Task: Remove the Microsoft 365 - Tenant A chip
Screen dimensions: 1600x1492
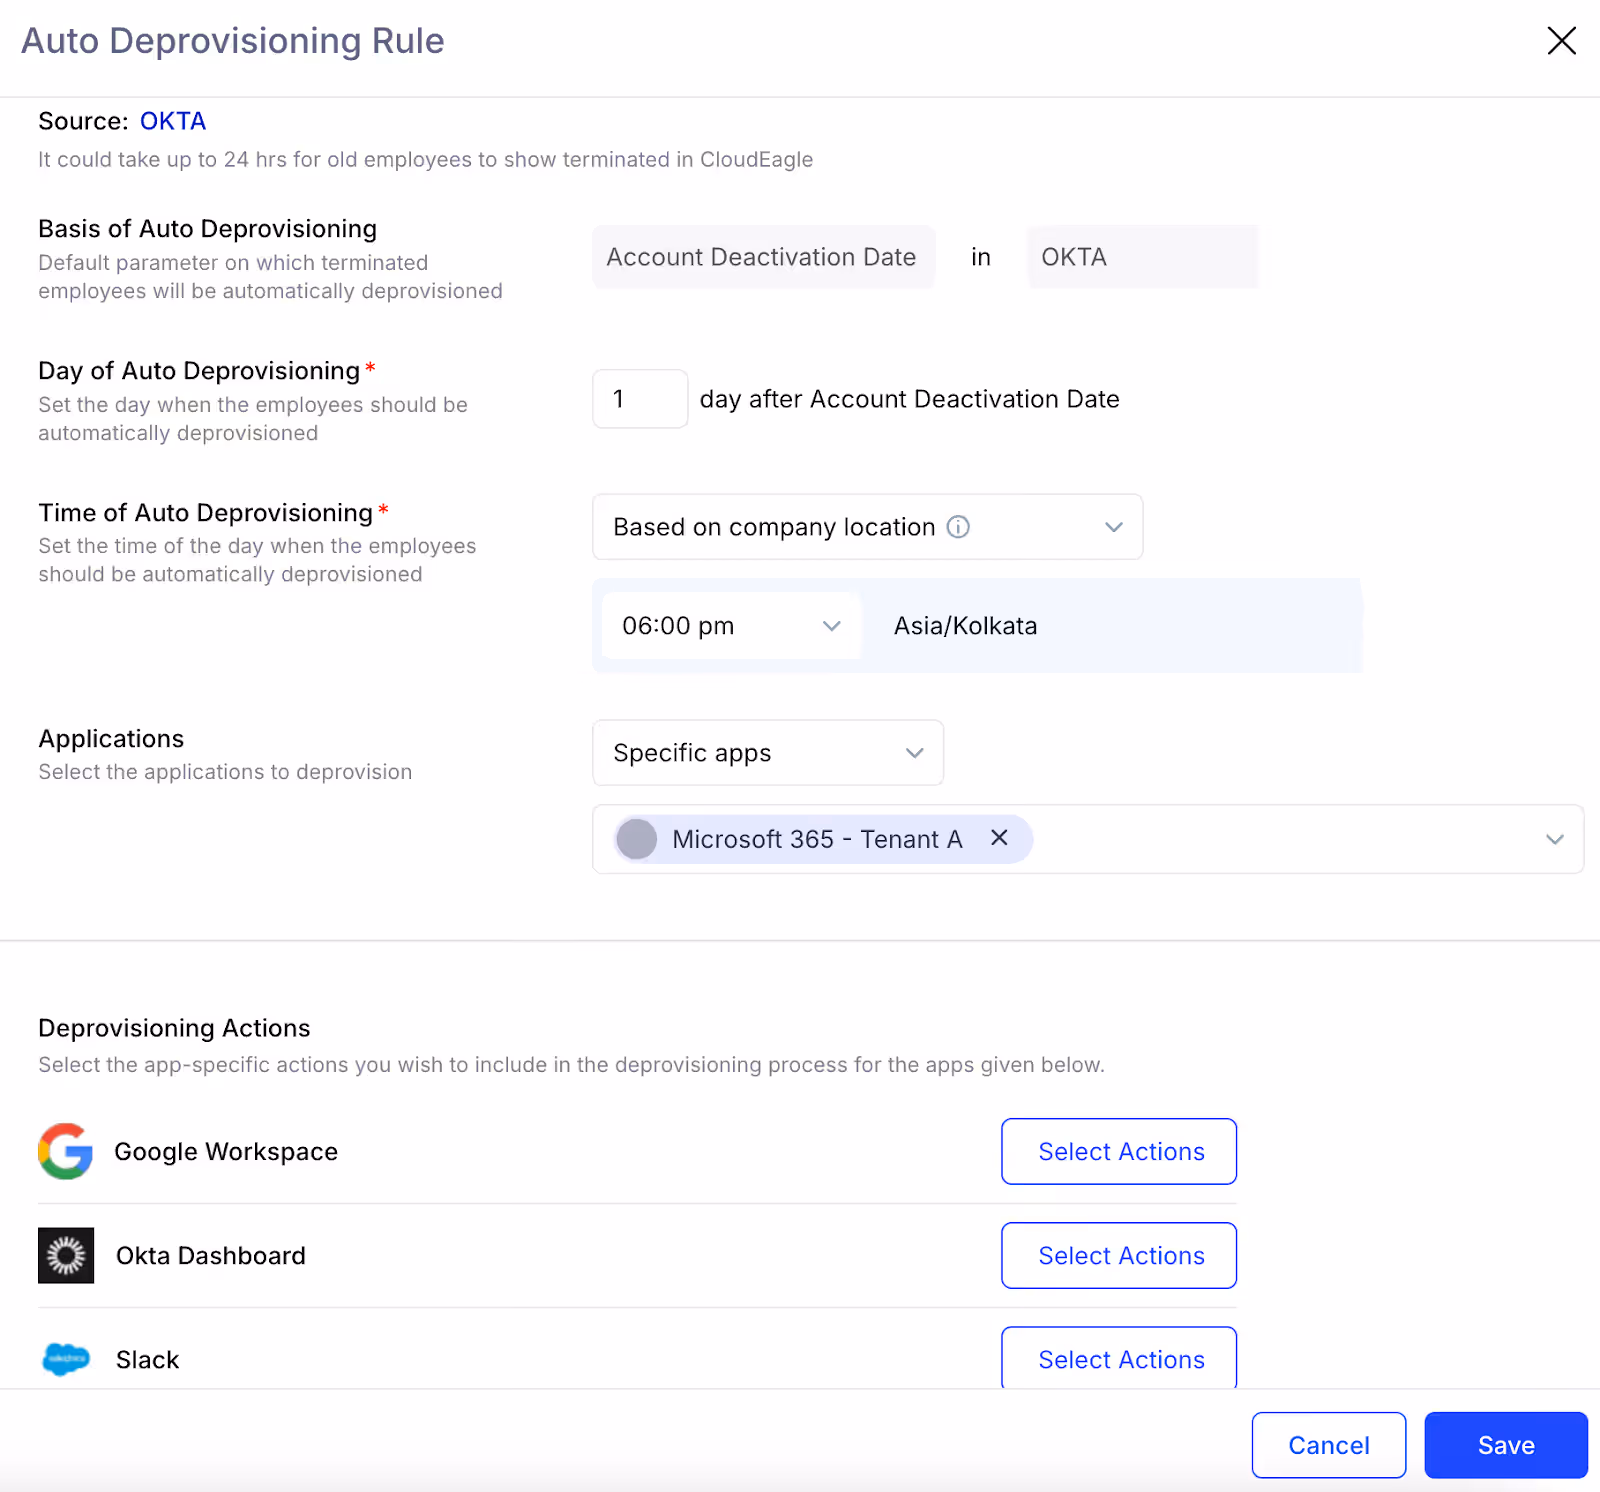Action: pos(999,838)
